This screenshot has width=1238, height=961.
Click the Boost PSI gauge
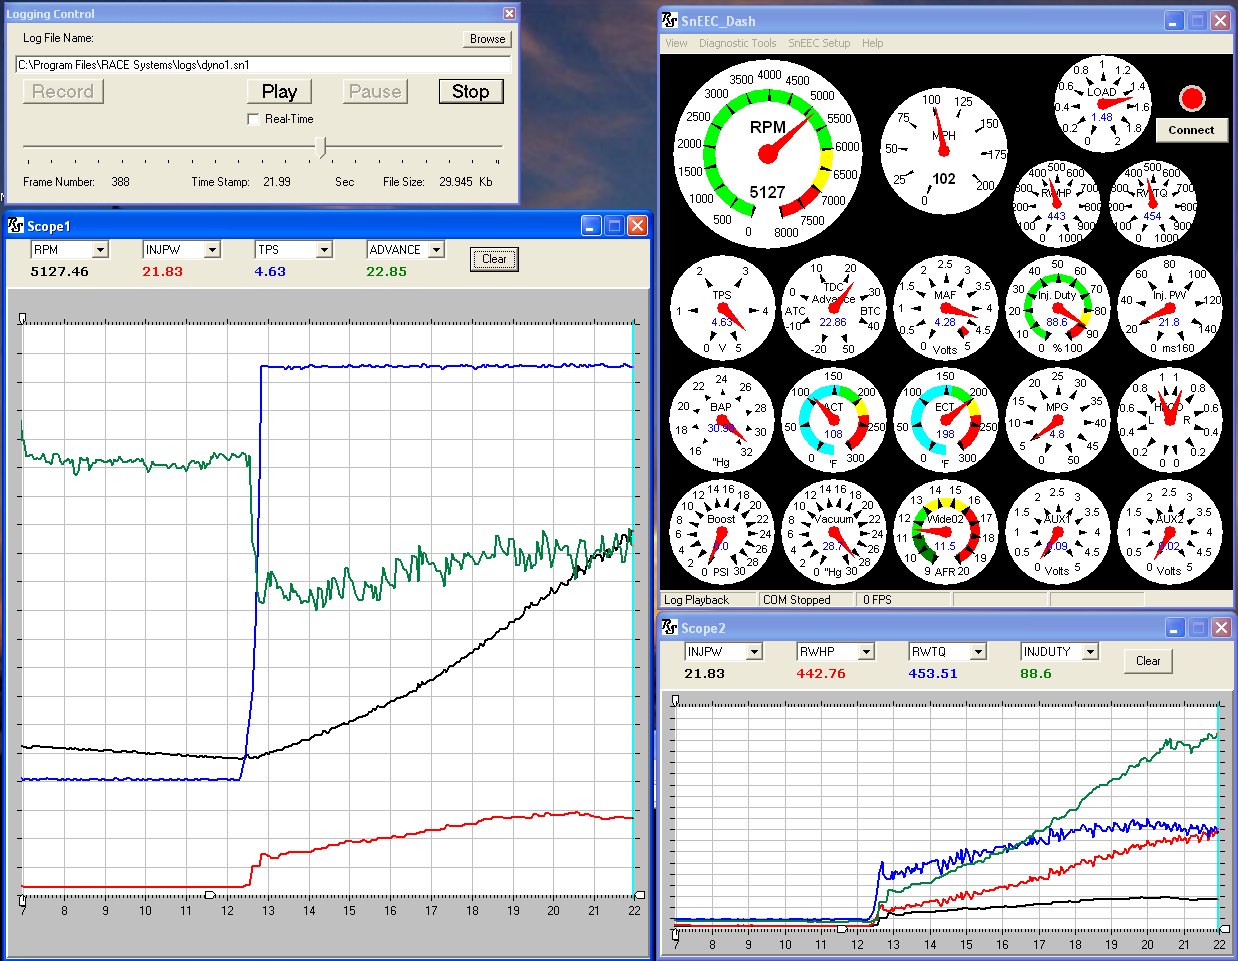721,530
